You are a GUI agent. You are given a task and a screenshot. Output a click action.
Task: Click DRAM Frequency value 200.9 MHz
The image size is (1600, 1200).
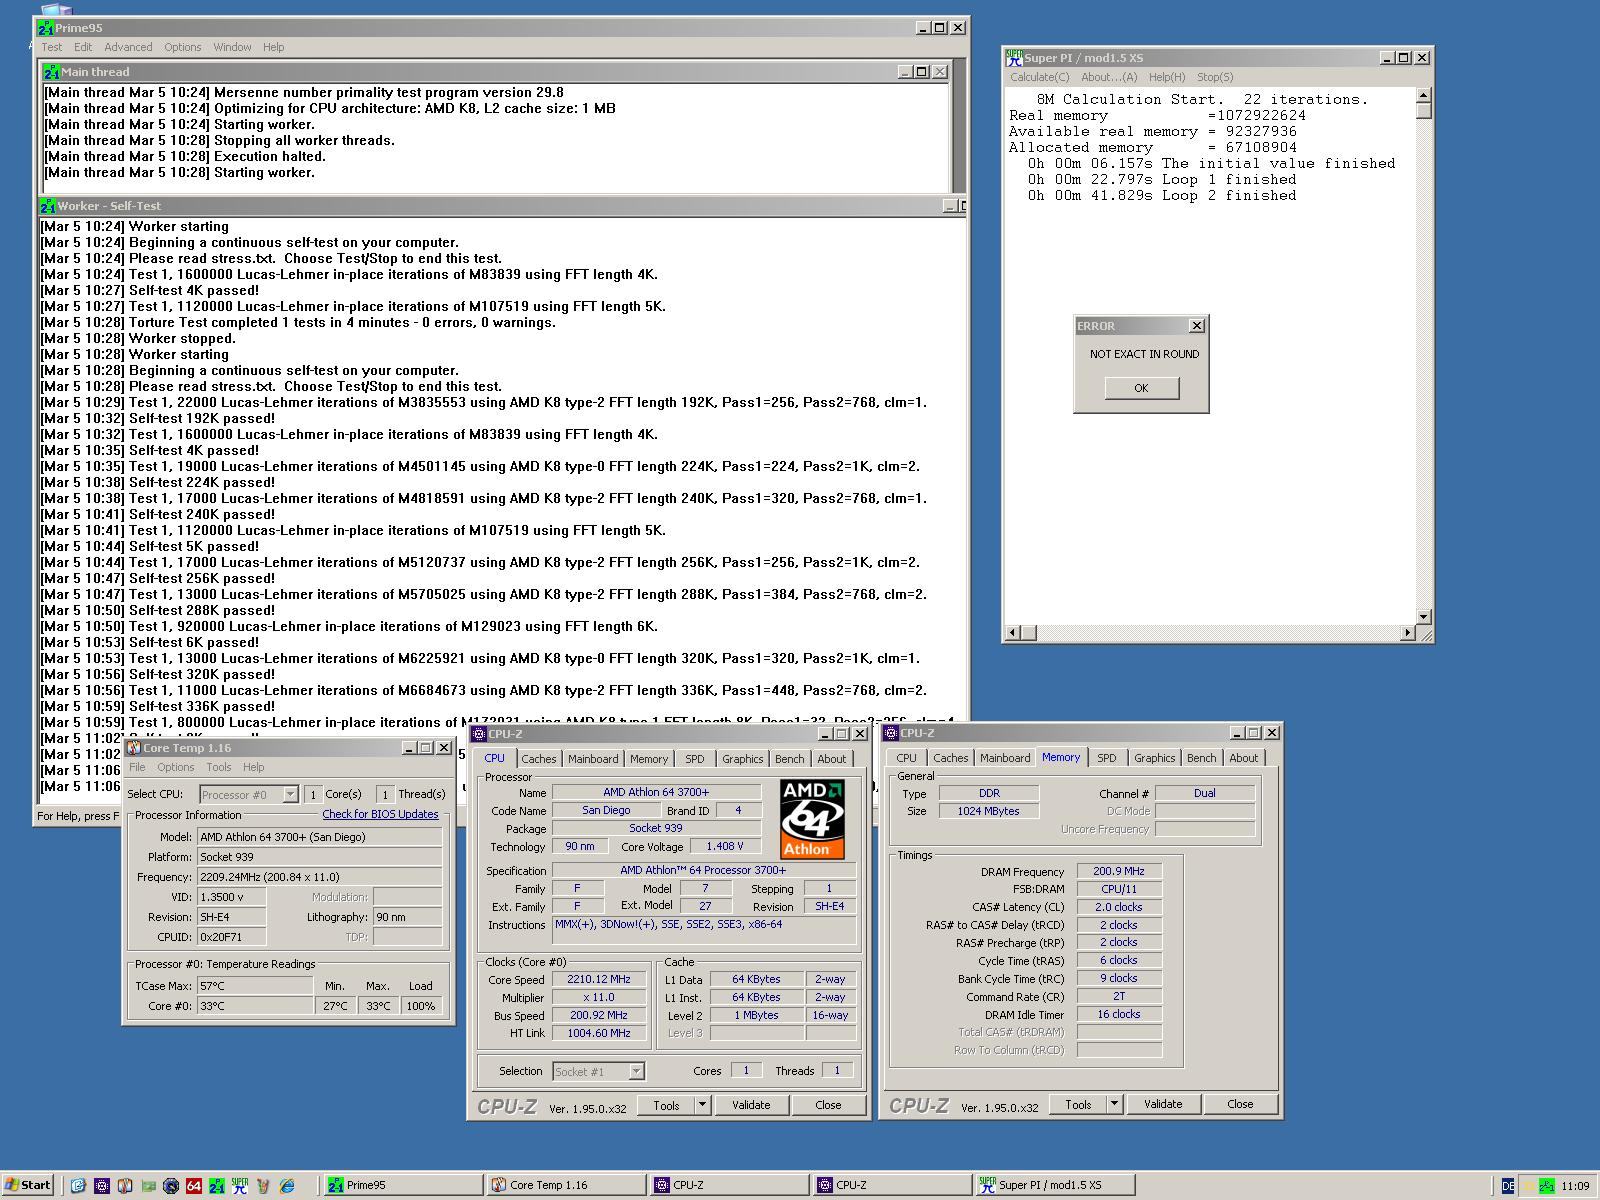point(1119,871)
